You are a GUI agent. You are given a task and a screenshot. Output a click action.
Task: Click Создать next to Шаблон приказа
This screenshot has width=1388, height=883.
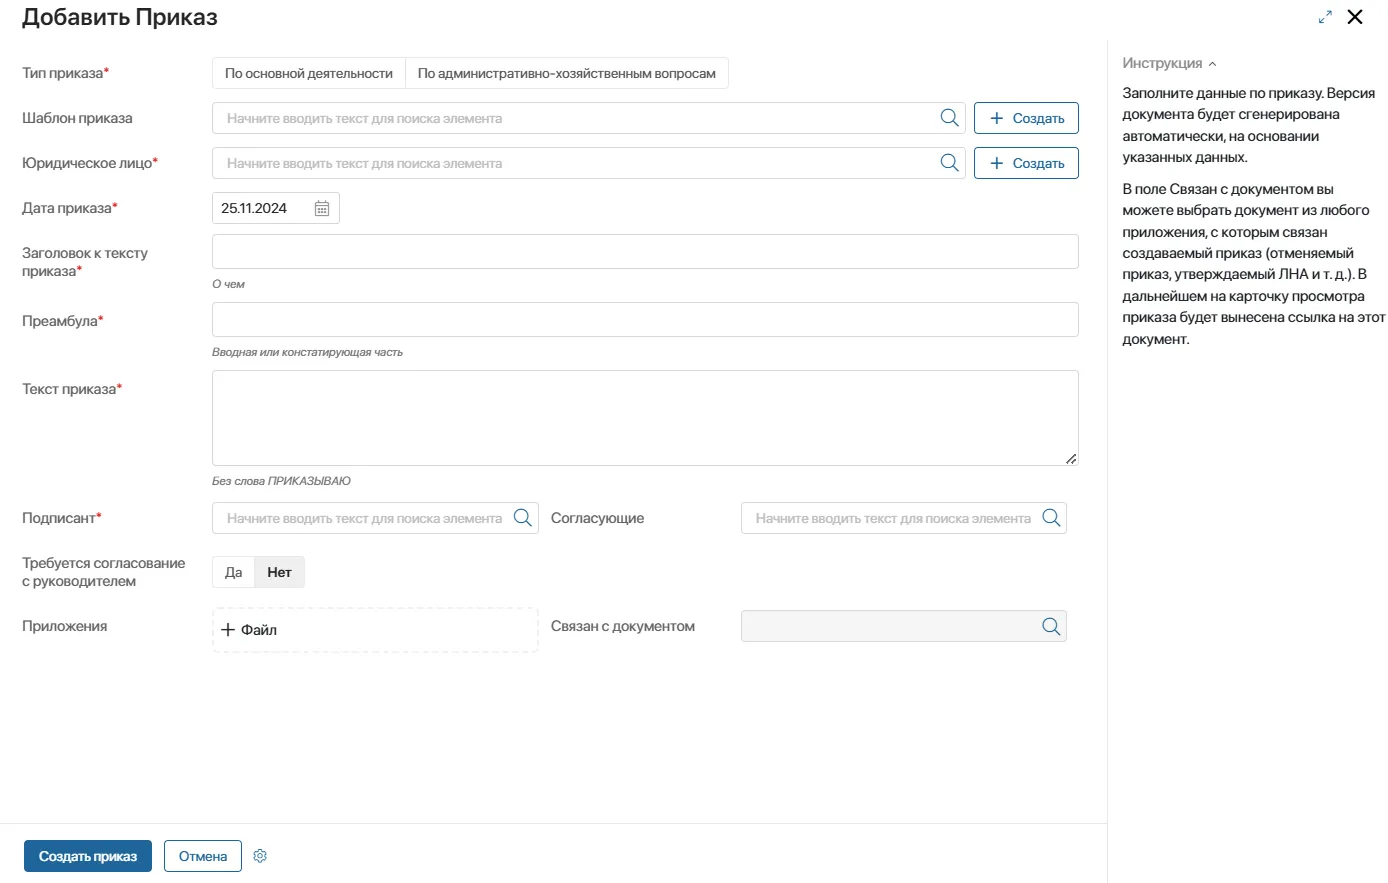coord(1026,118)
